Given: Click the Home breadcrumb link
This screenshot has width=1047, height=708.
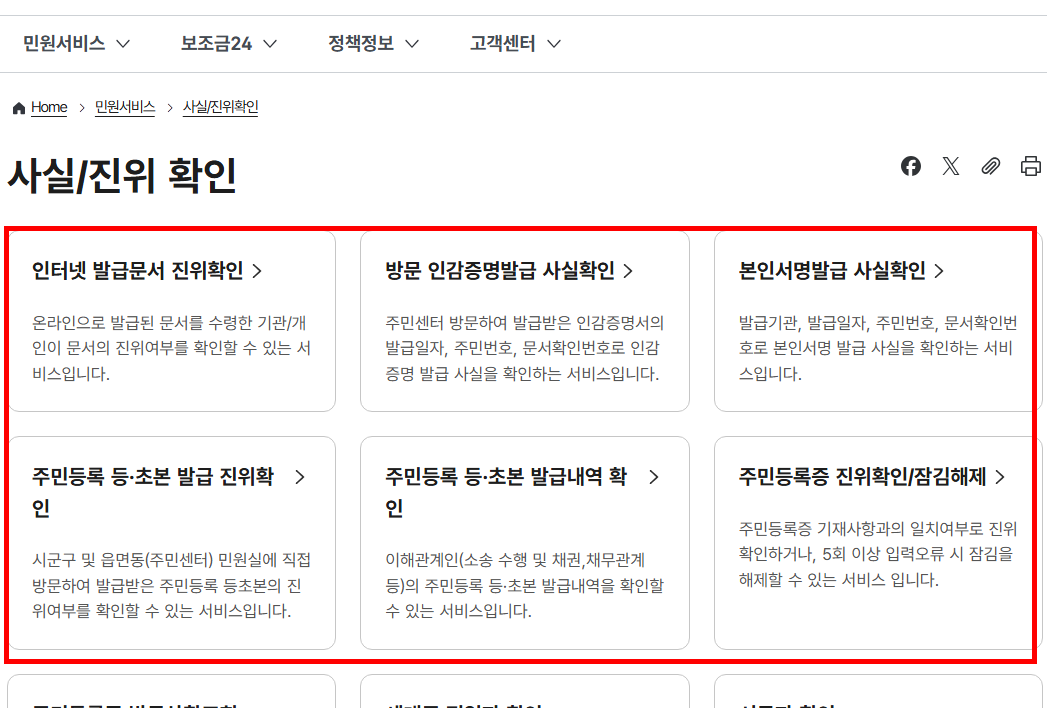Looking at the screenshot, I should tap(48, 107).
